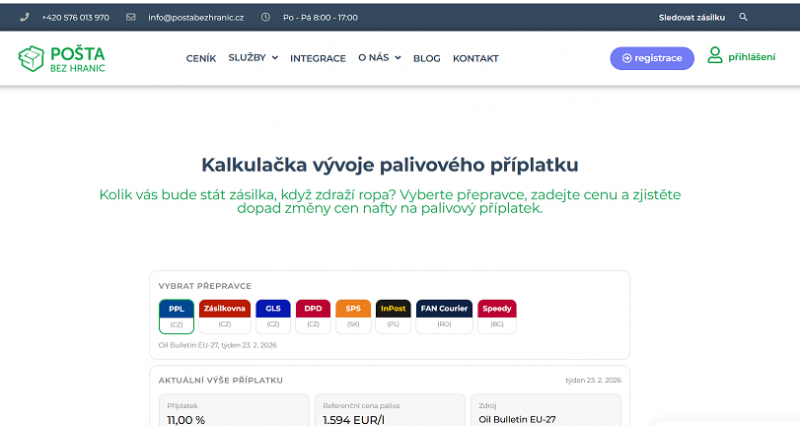Click the registrace button

coord(652,58)
